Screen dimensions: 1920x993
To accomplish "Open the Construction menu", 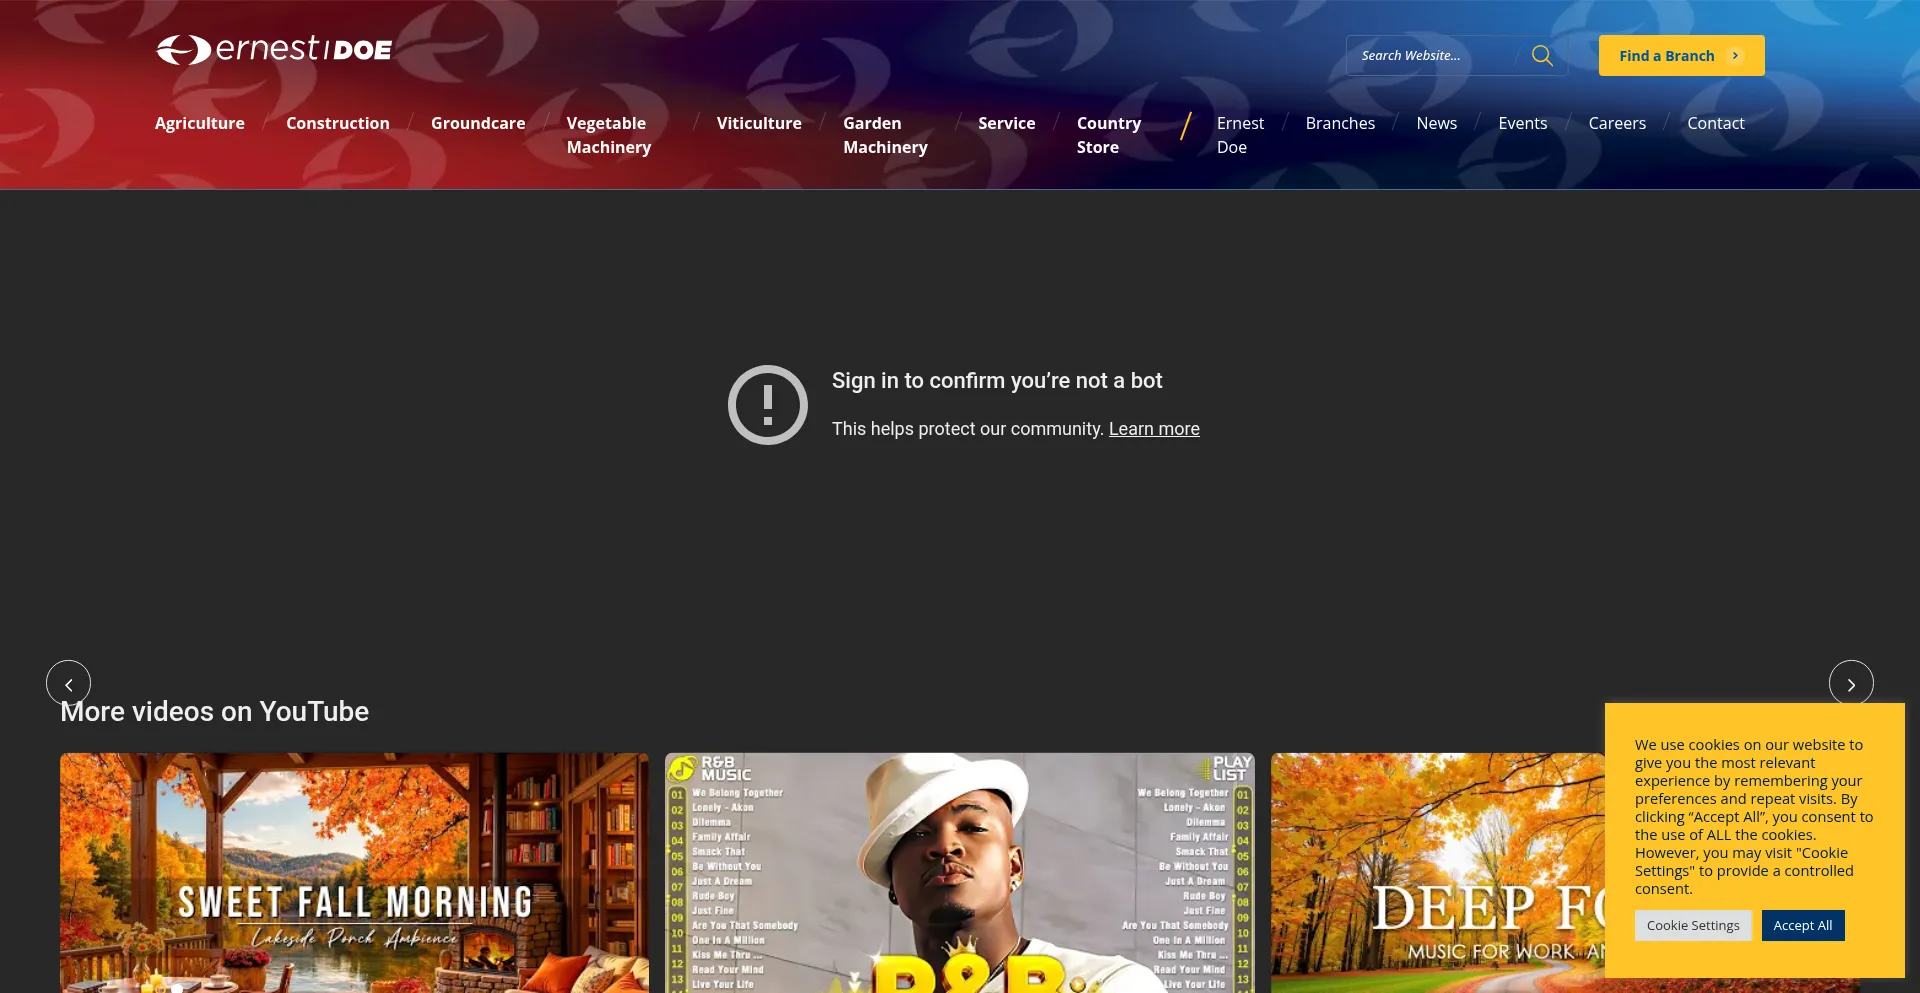I will tap(337, 123).
